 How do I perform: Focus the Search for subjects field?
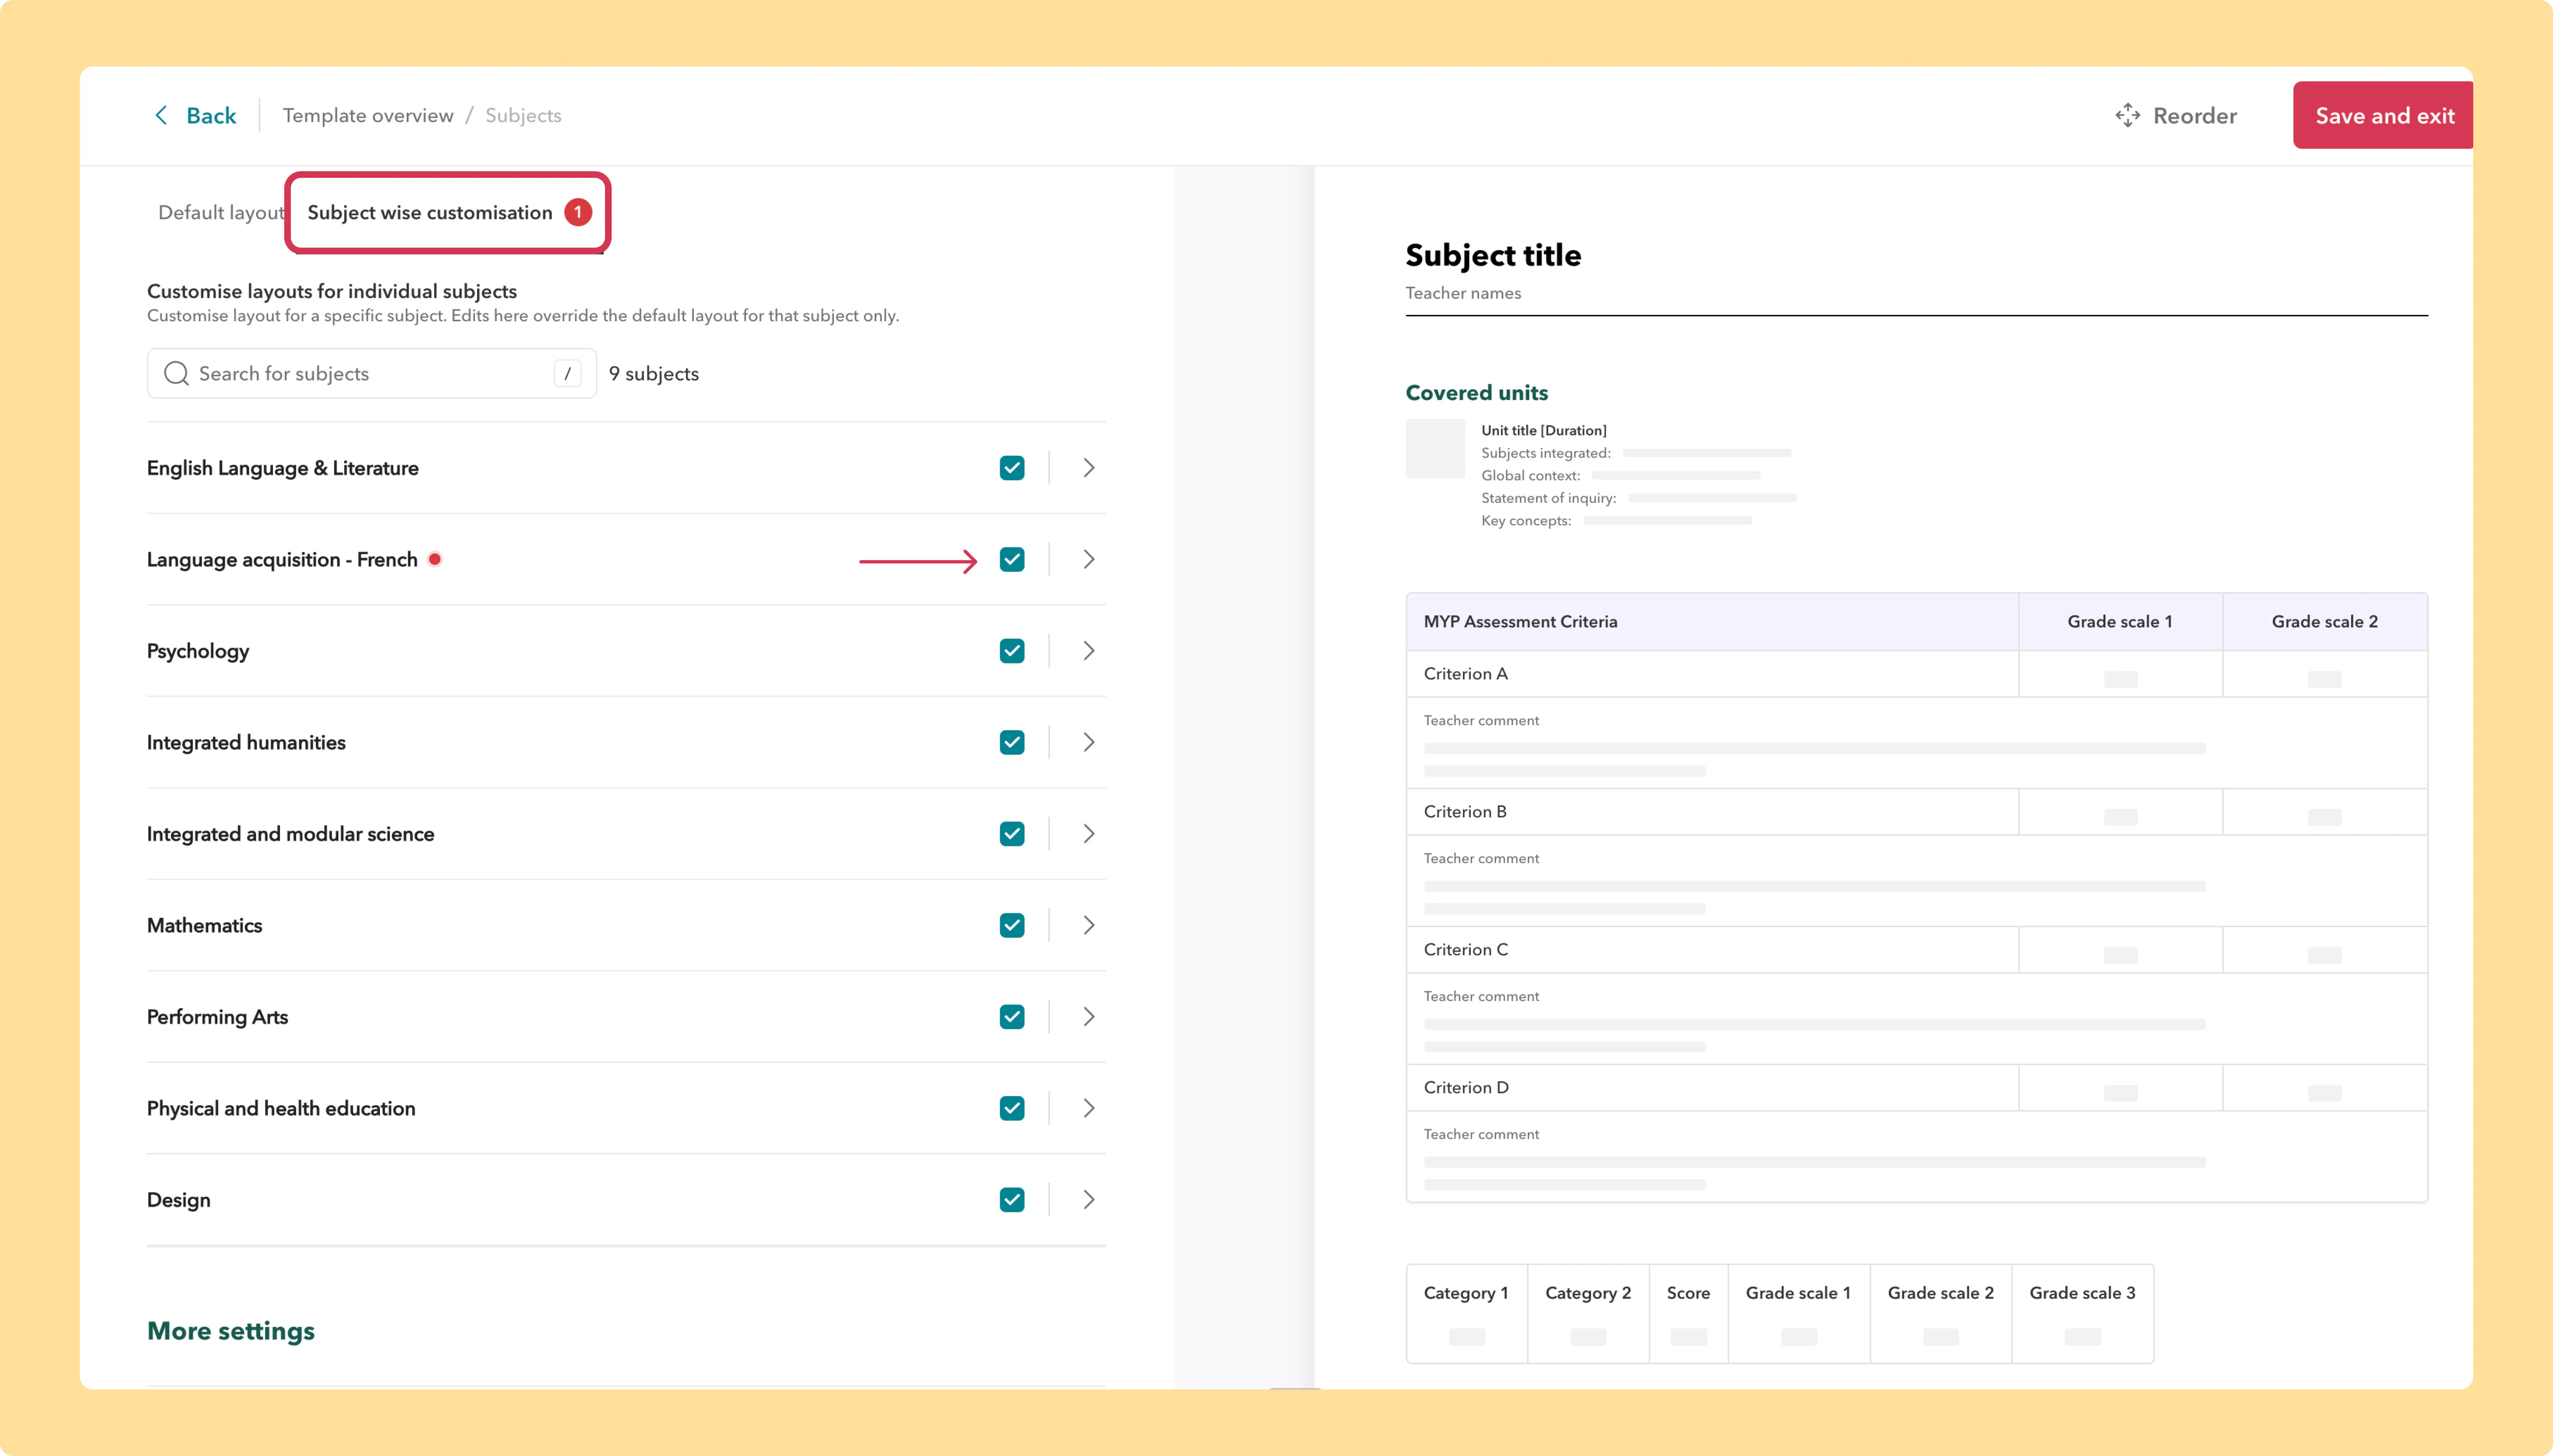[371, 373]
